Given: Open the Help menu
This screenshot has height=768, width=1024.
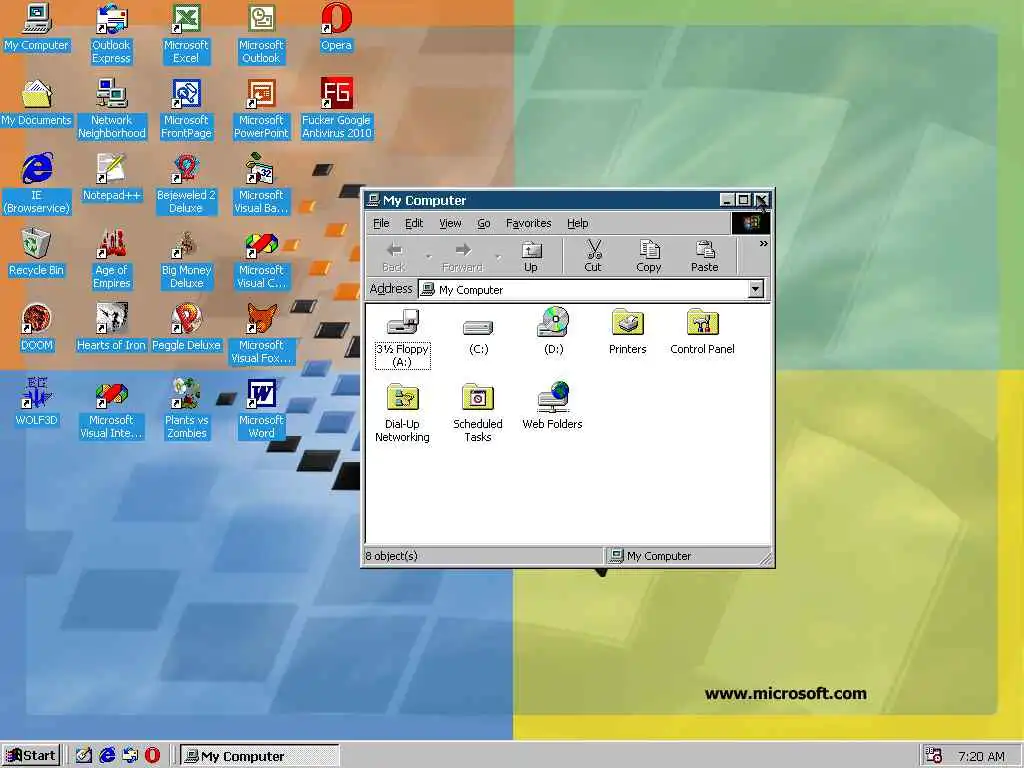Looking at the screenshot, I should tap(577, 223).
